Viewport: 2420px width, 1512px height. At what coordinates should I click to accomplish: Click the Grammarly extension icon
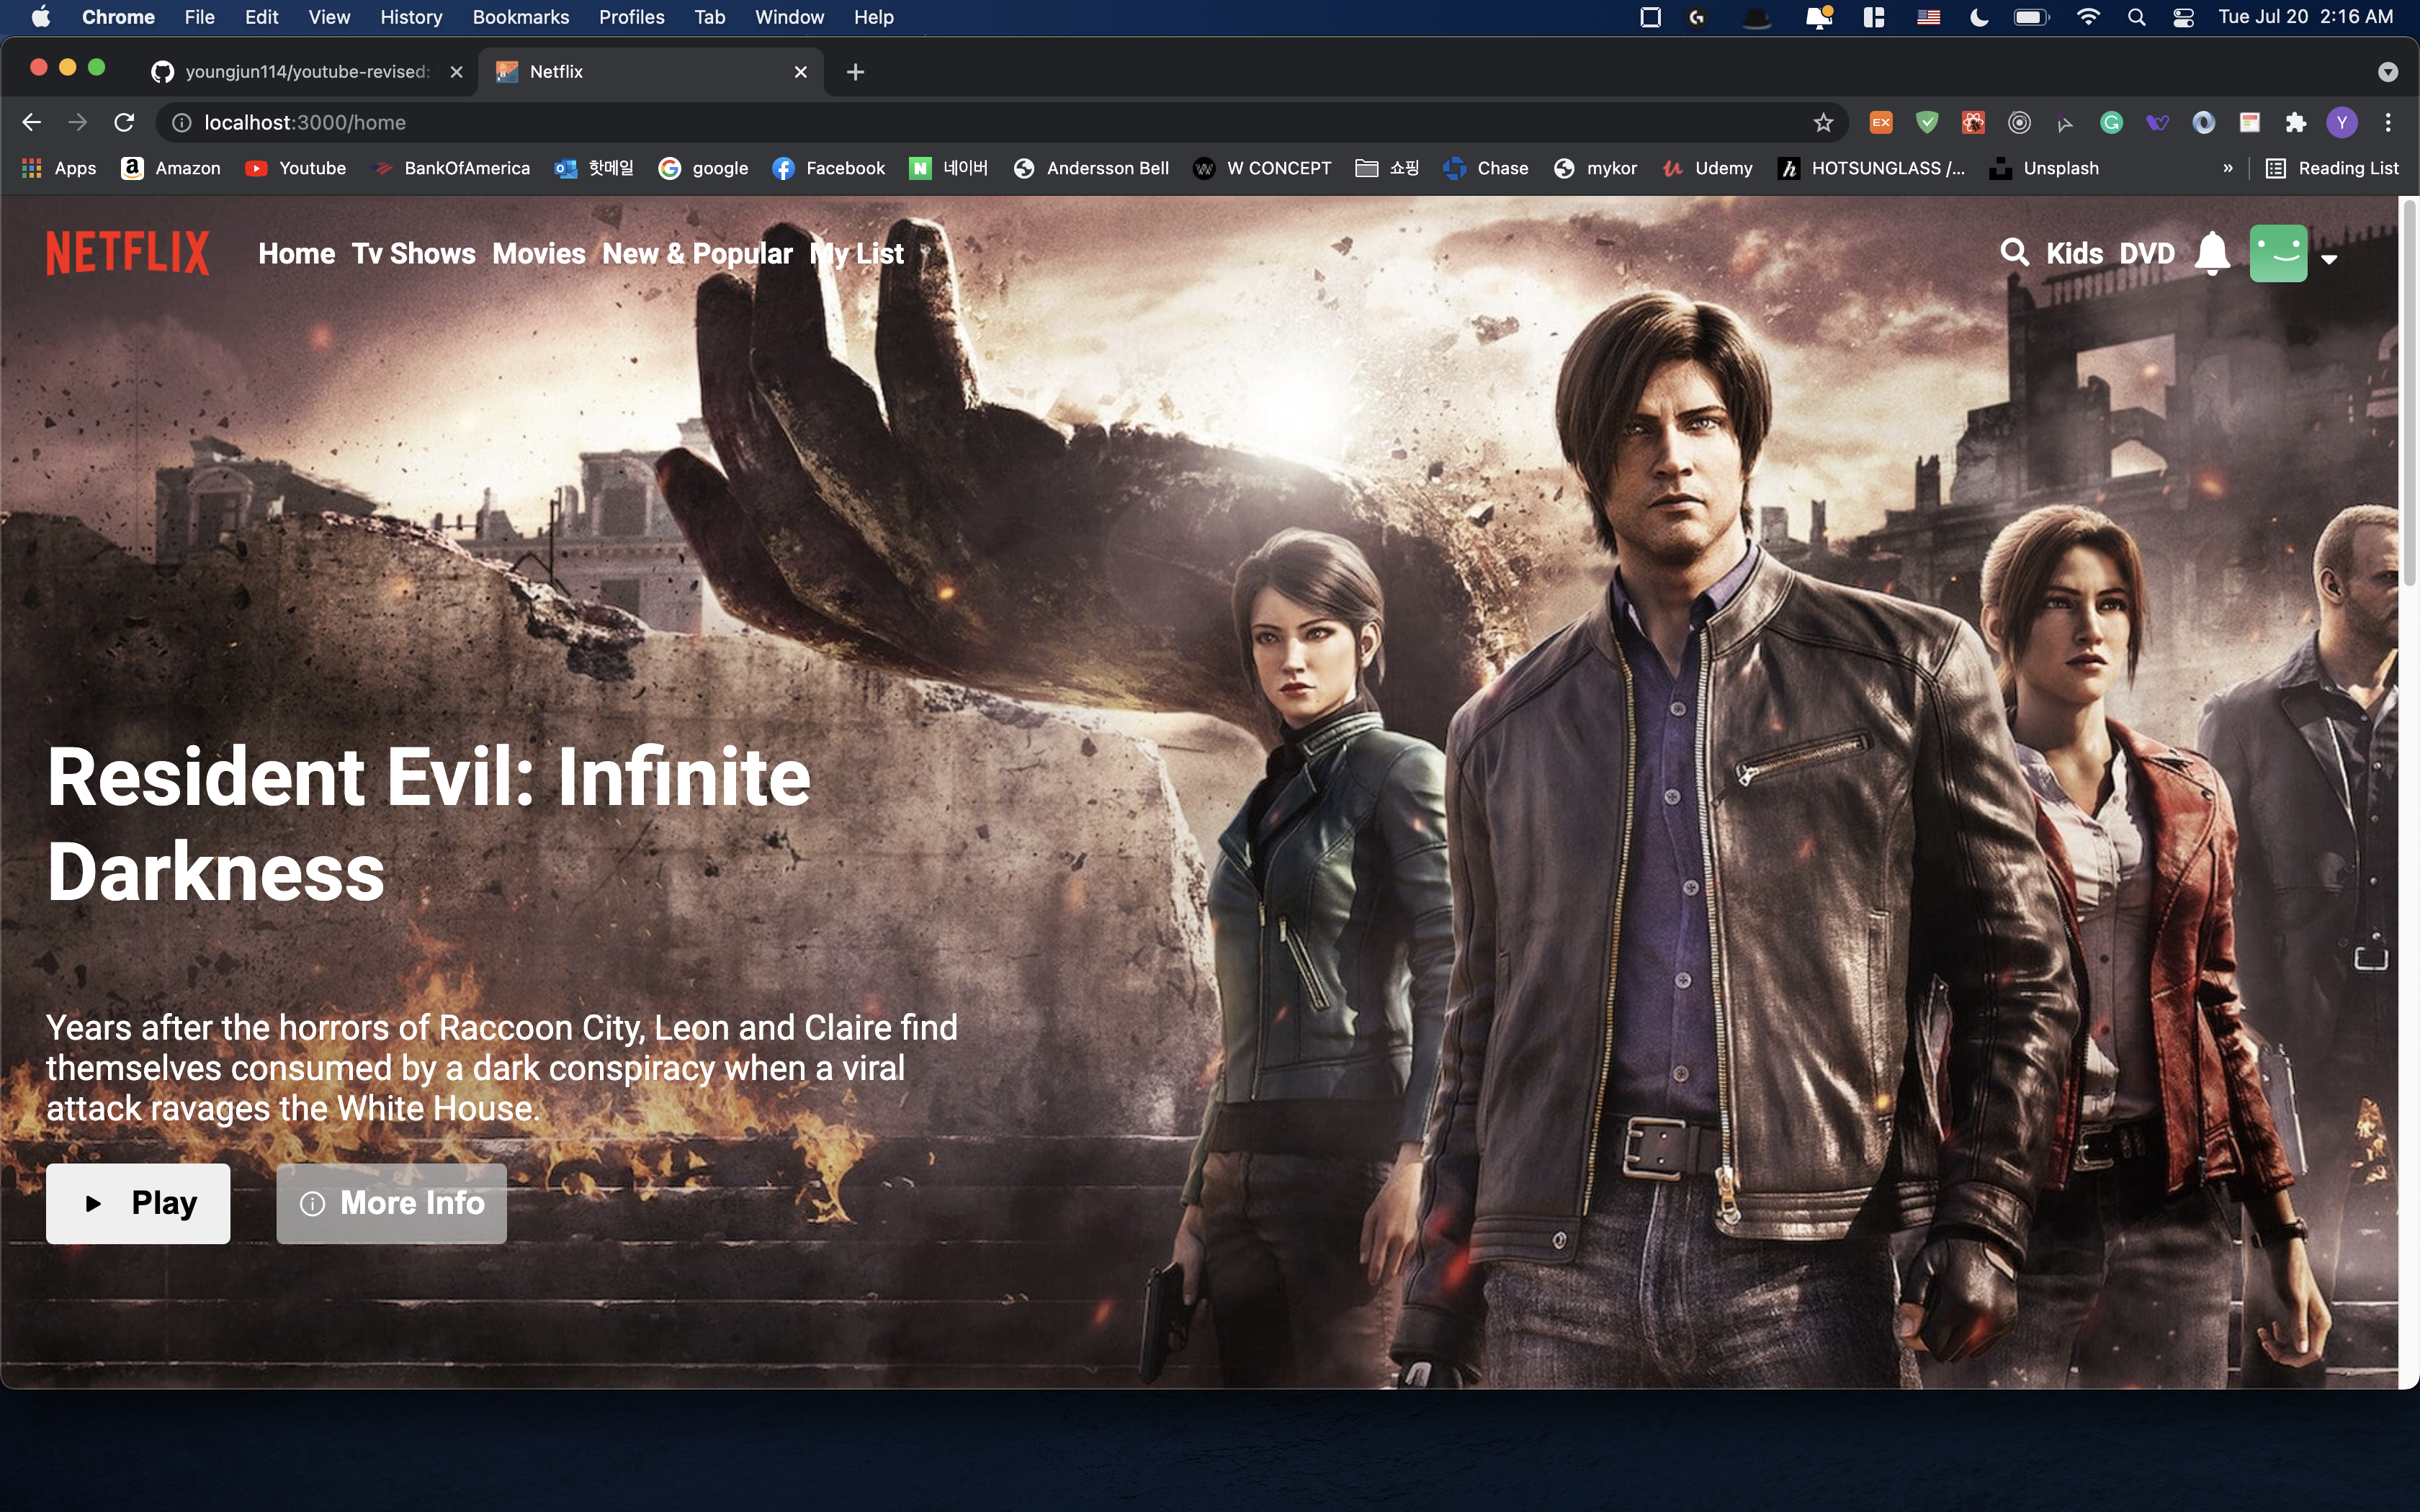pos(2111,122)
